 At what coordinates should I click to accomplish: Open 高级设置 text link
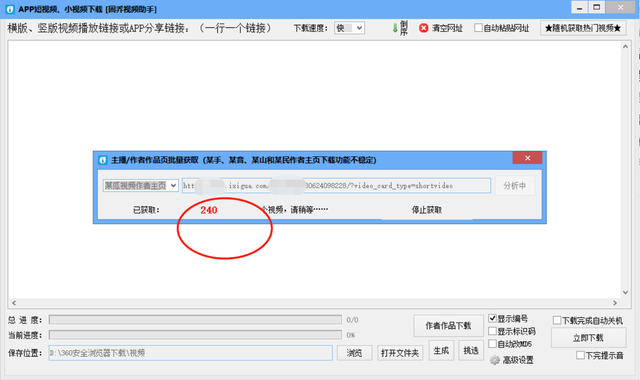(x=518, y=360)
